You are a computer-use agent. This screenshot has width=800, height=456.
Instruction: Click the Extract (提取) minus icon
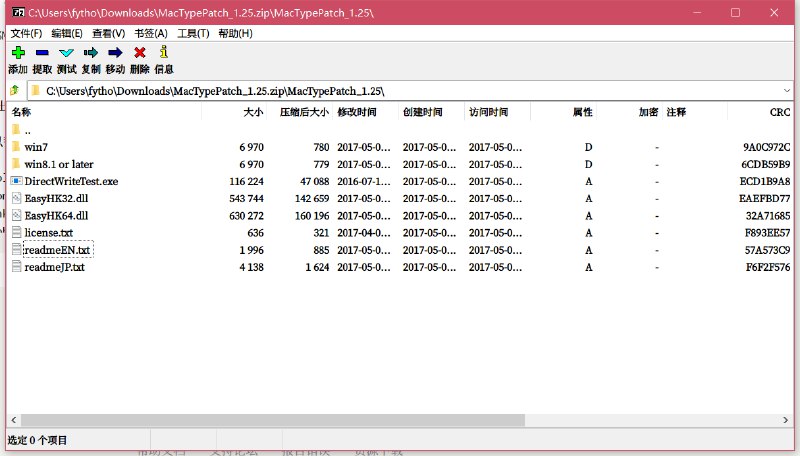click(x=42, y=52)
